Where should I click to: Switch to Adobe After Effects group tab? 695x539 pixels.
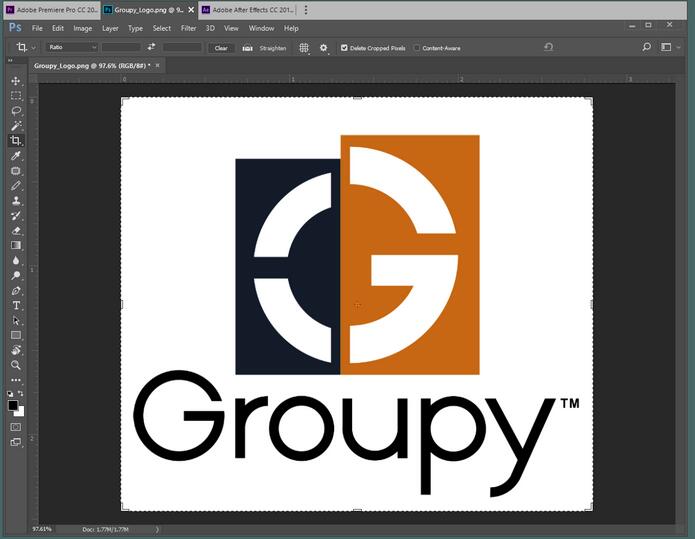point(247,10)
